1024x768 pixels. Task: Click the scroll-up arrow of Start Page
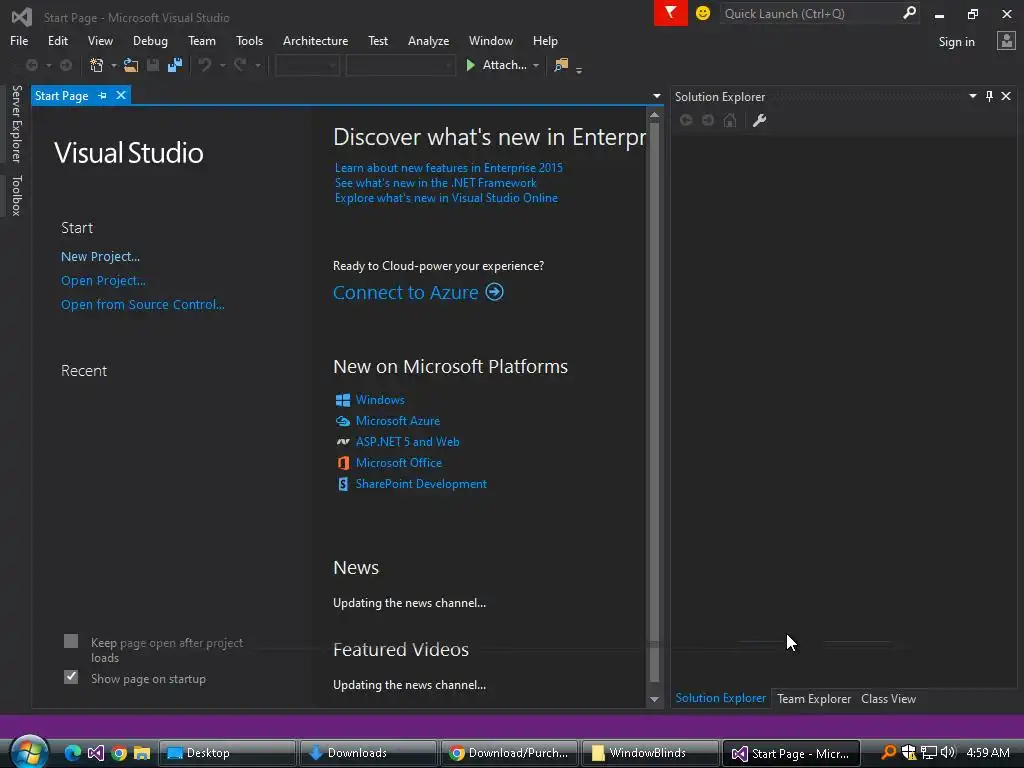tap(654, 116)
